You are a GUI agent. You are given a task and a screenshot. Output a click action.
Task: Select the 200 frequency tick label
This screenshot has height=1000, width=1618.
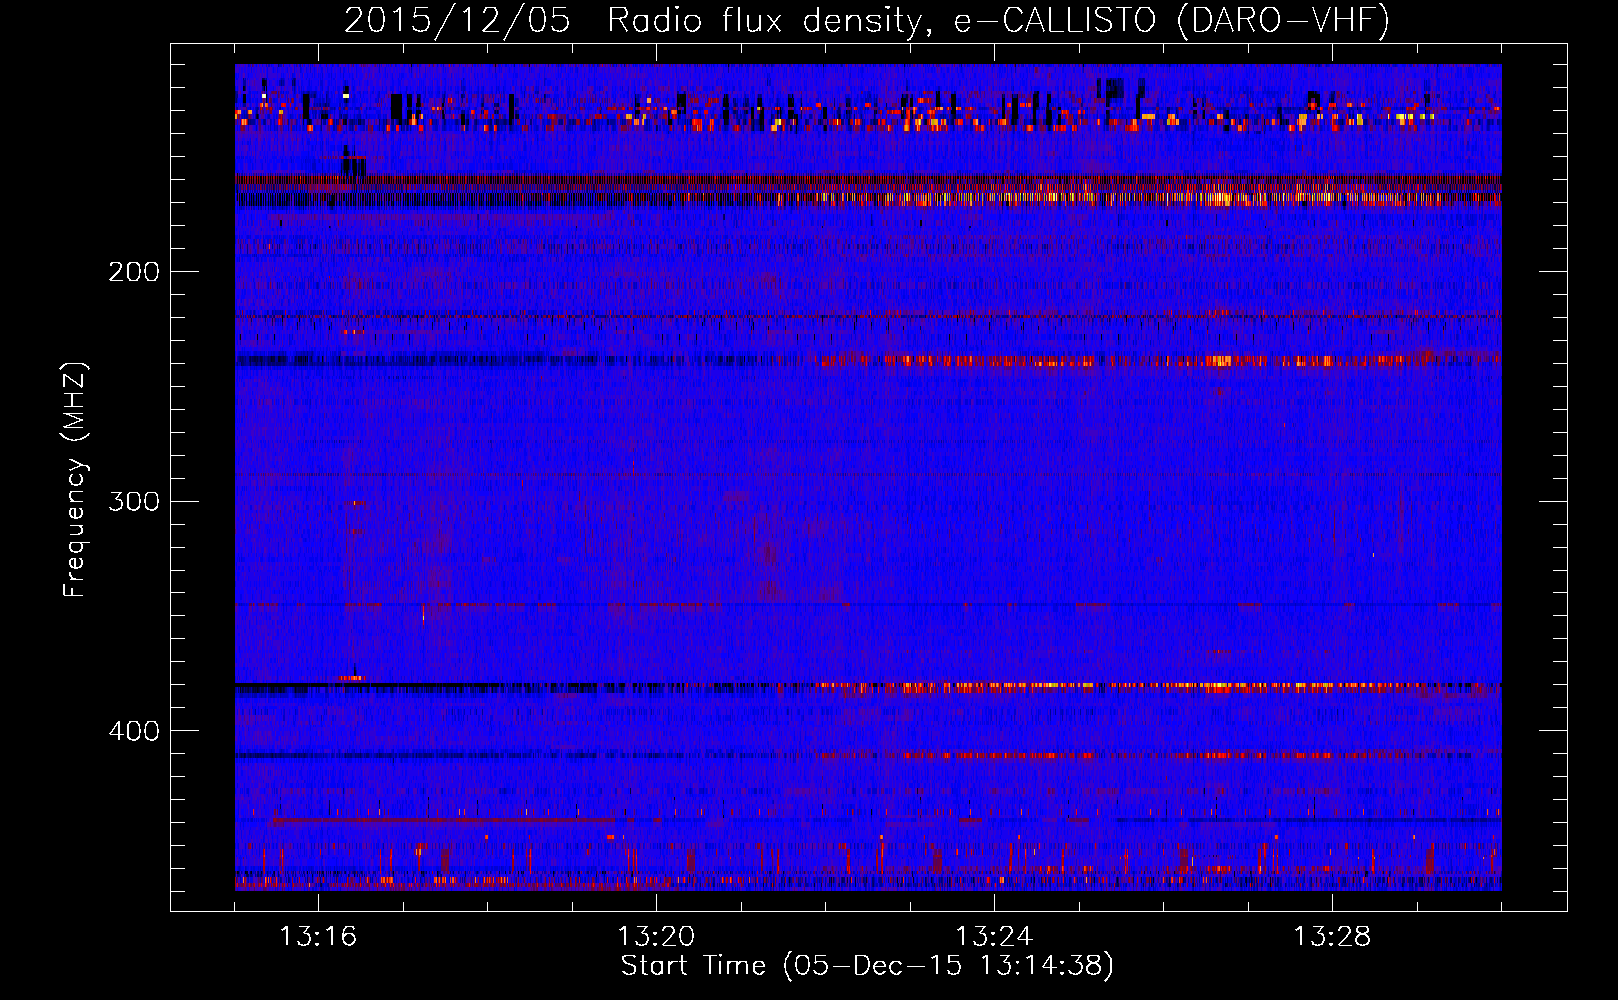point(134,271)
